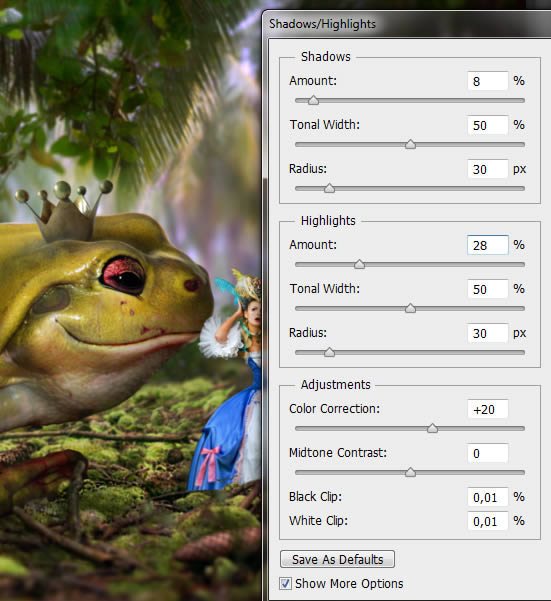Click the Shadows Tonal Width value field

click(x=488, y=125)
